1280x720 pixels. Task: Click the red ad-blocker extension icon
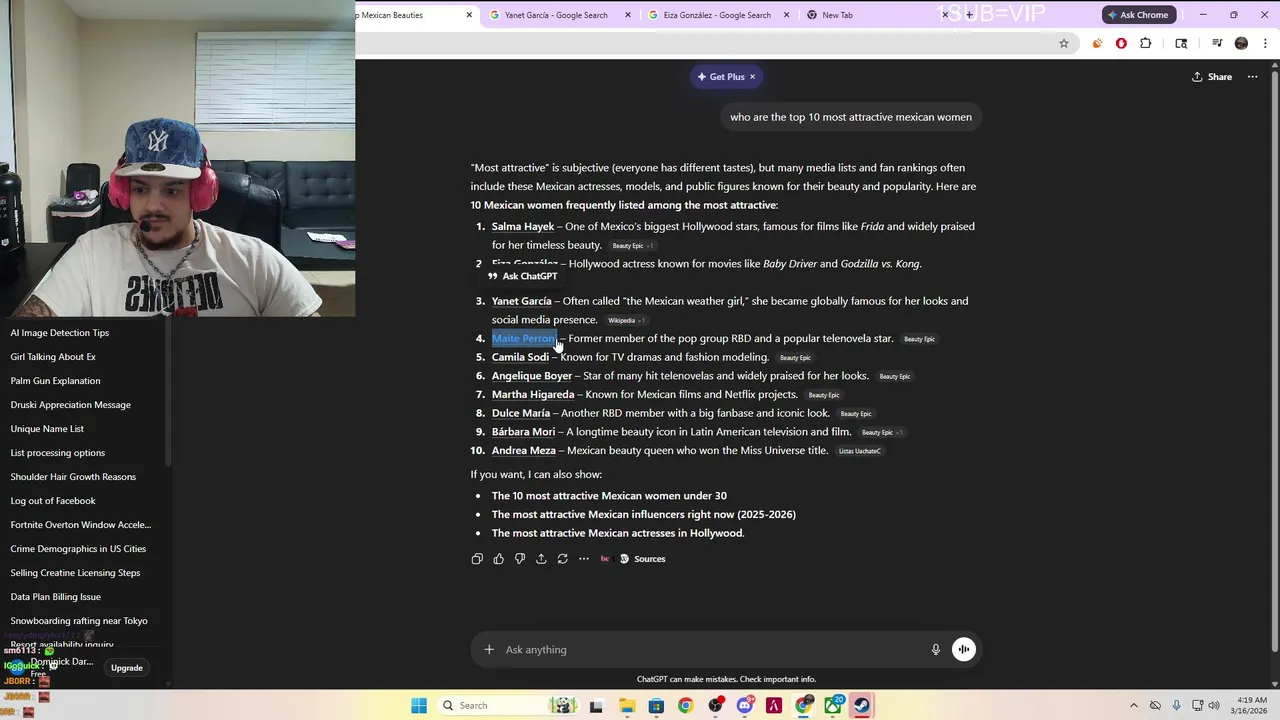pyautogui.click(x=1121, y=43)
